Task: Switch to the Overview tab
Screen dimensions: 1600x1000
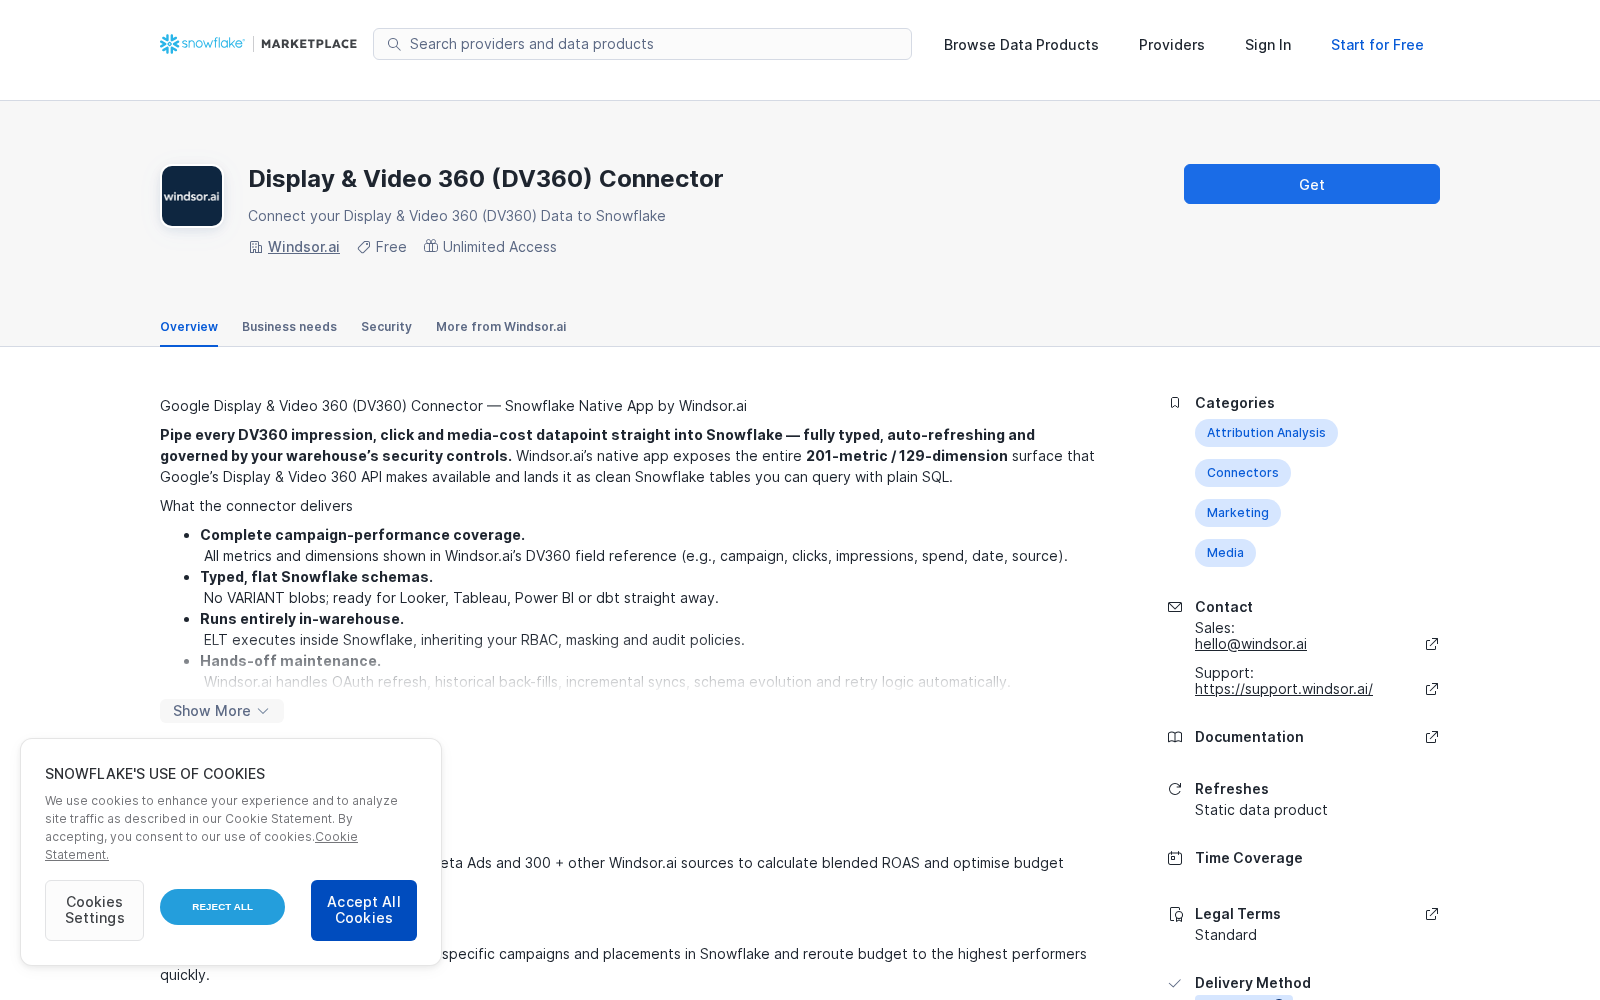Action: tap(189, 327)
